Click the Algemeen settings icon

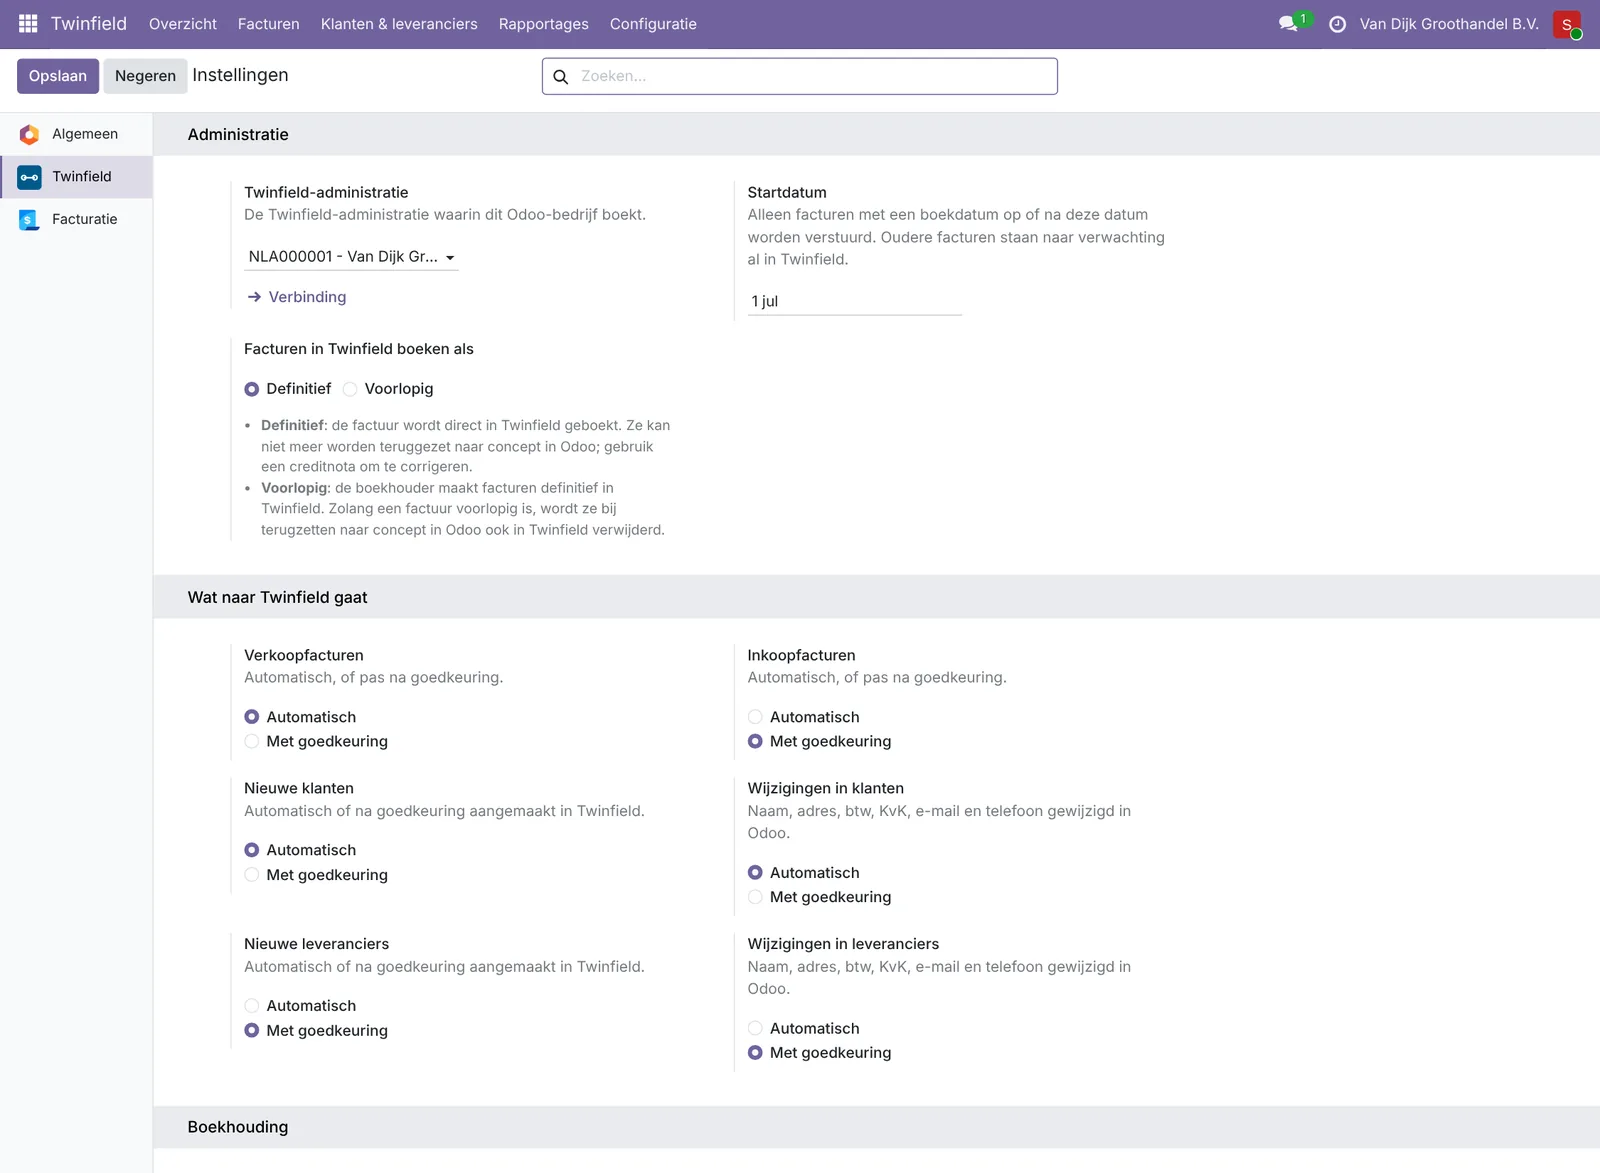coord(29,134)
